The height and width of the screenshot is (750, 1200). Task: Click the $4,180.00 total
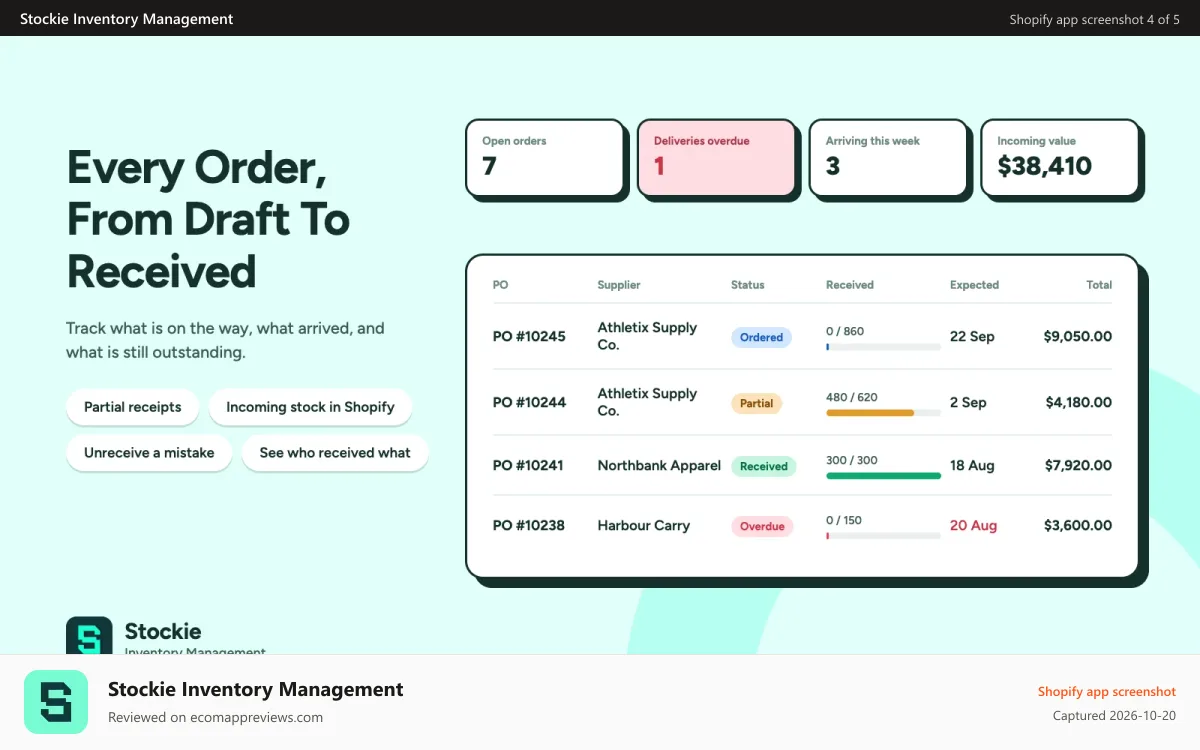[x=1079, y=402]
